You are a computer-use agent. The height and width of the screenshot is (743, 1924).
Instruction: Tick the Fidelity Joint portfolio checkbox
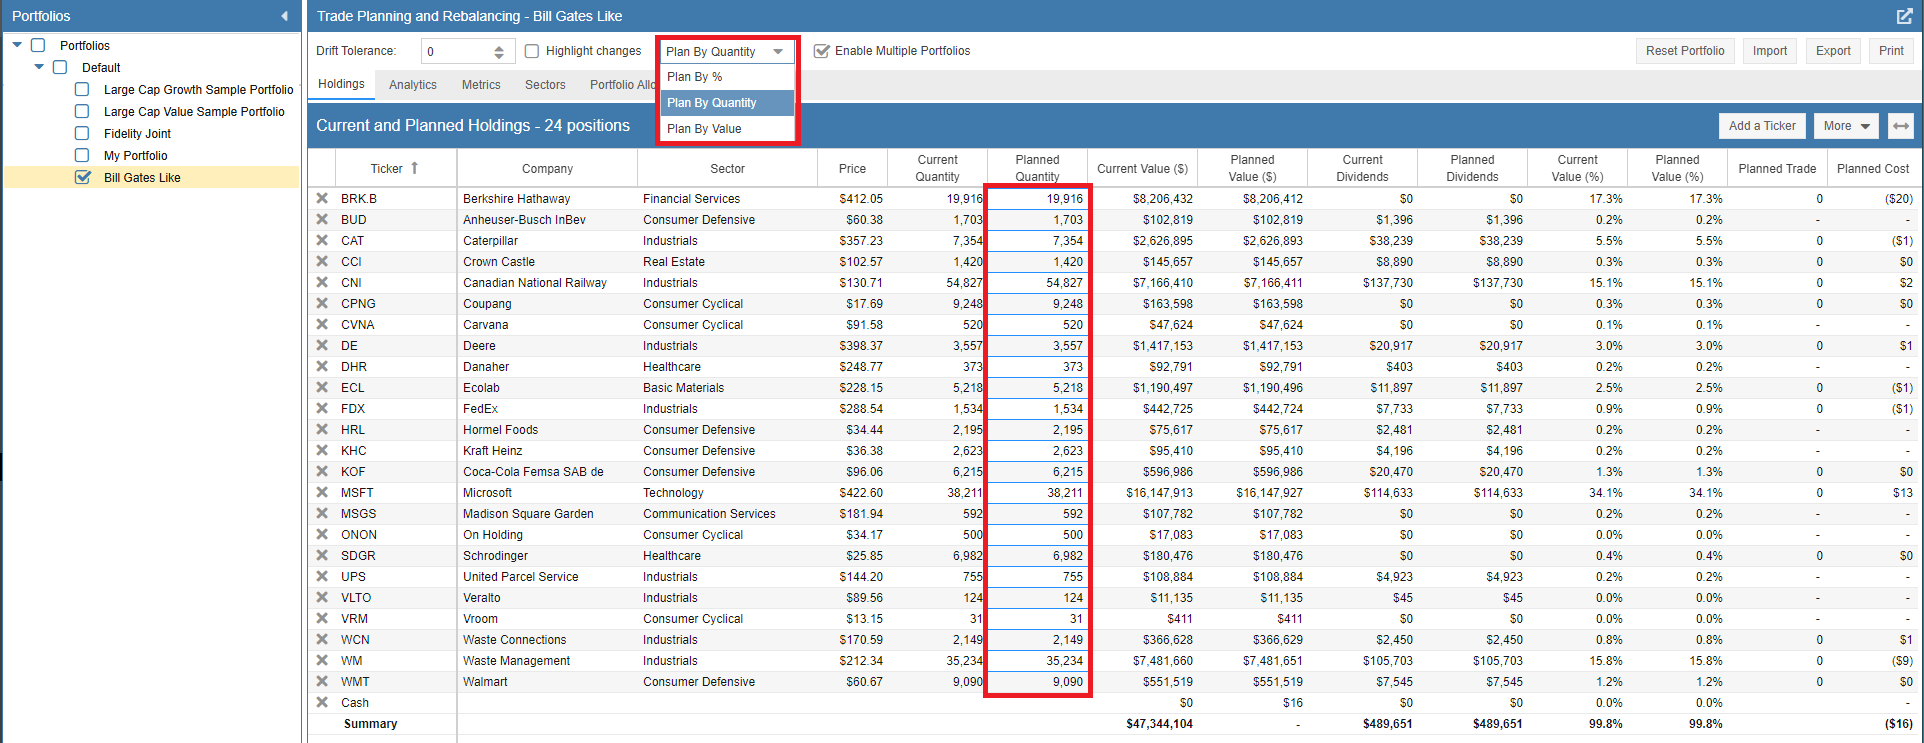[x=82, y=133]
